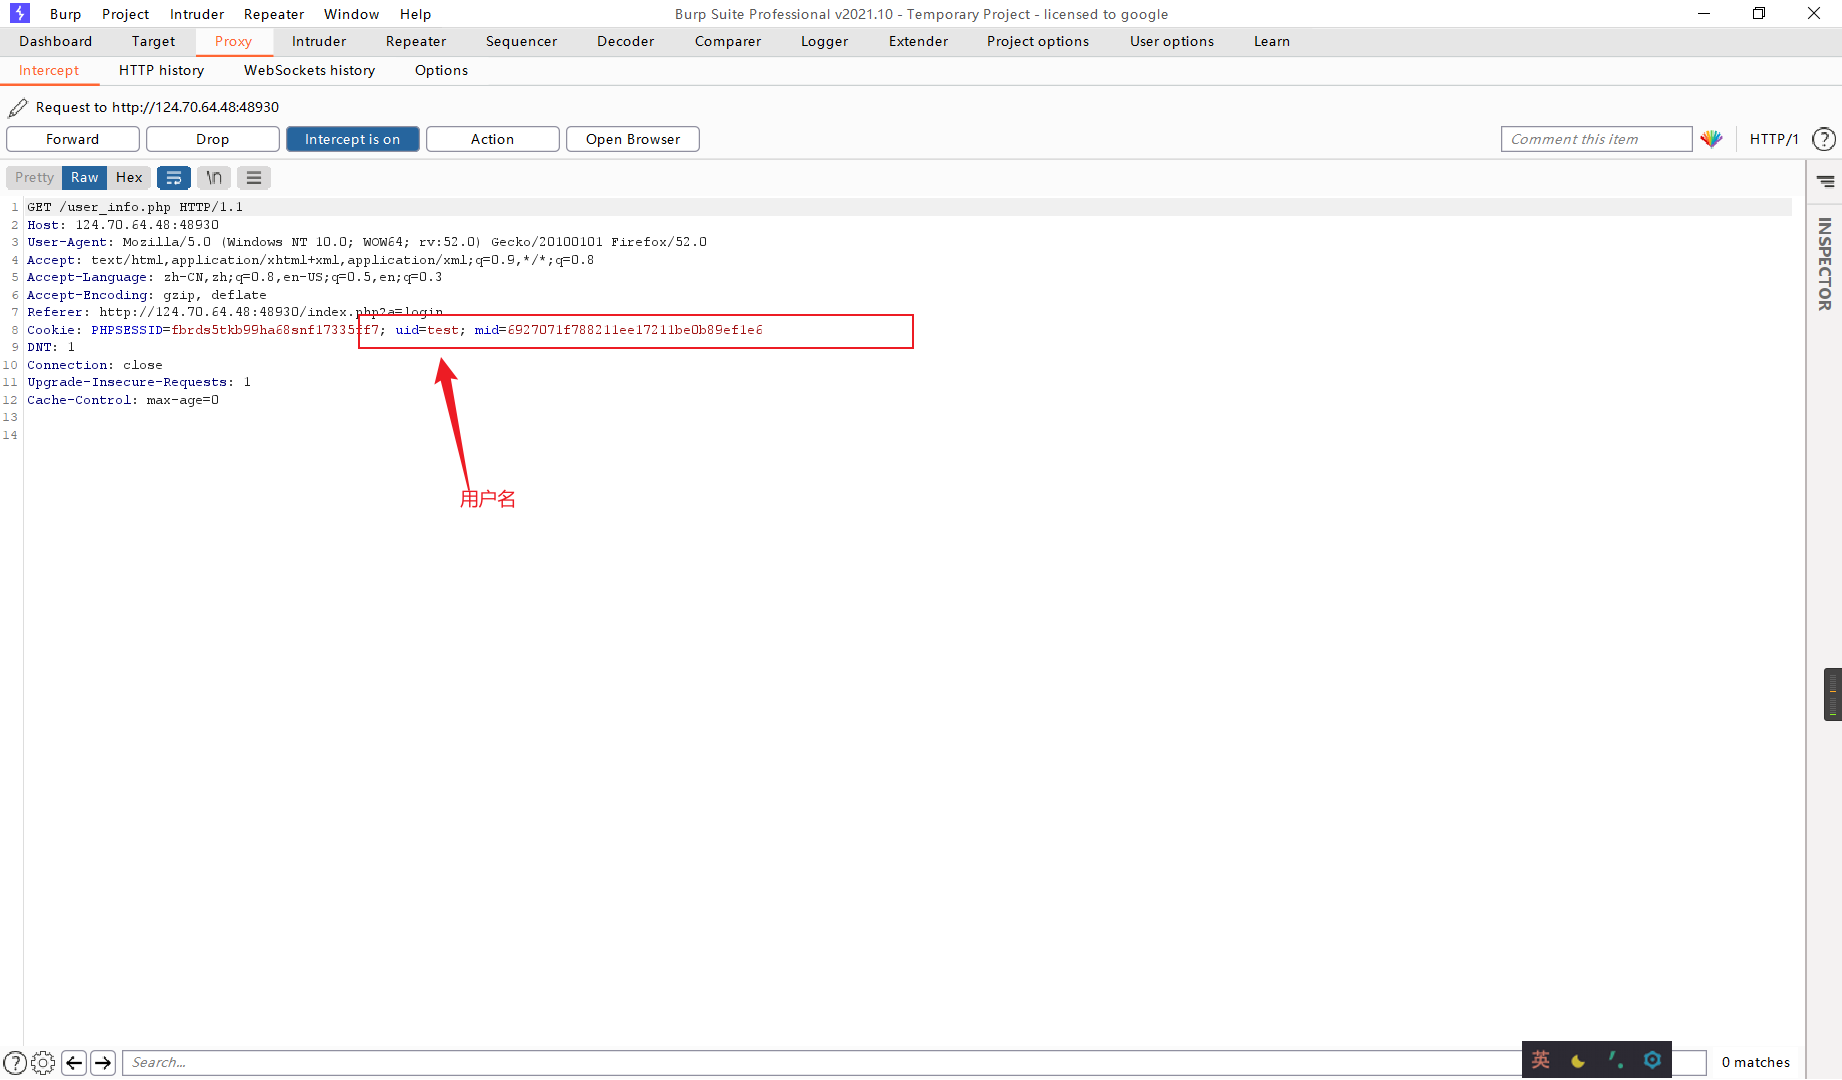Screen dimensions: 1842x1080
Task: Open the Logger tab
Action: (825, 41)
